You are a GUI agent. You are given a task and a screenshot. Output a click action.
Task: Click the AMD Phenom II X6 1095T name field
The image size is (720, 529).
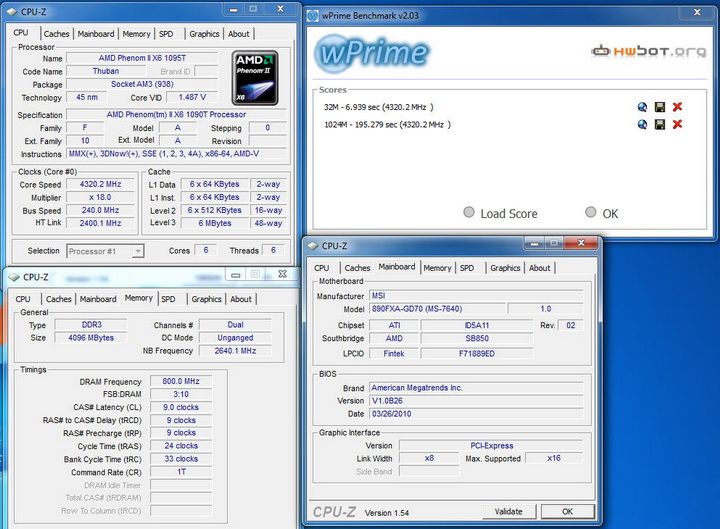(x=142, y=58)
